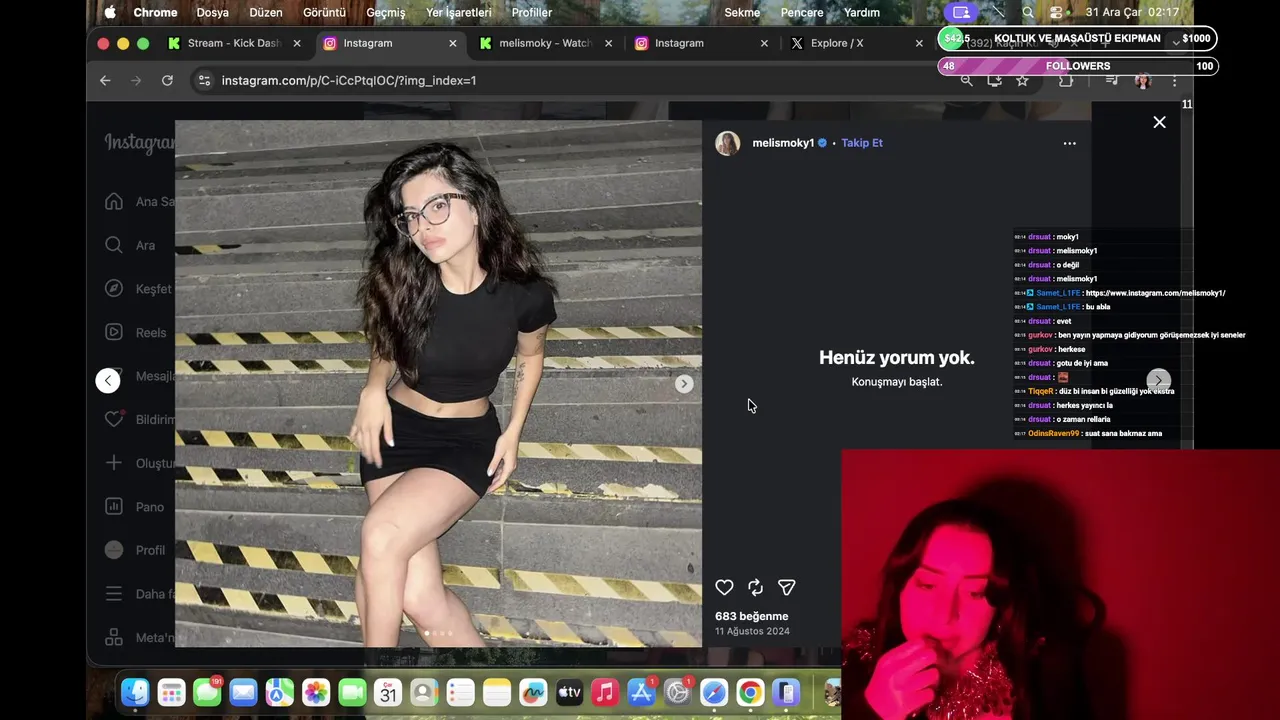Open Bildirimler notifications heart in sidebar
Screen dimensions: 1280x720
(140, 419)
